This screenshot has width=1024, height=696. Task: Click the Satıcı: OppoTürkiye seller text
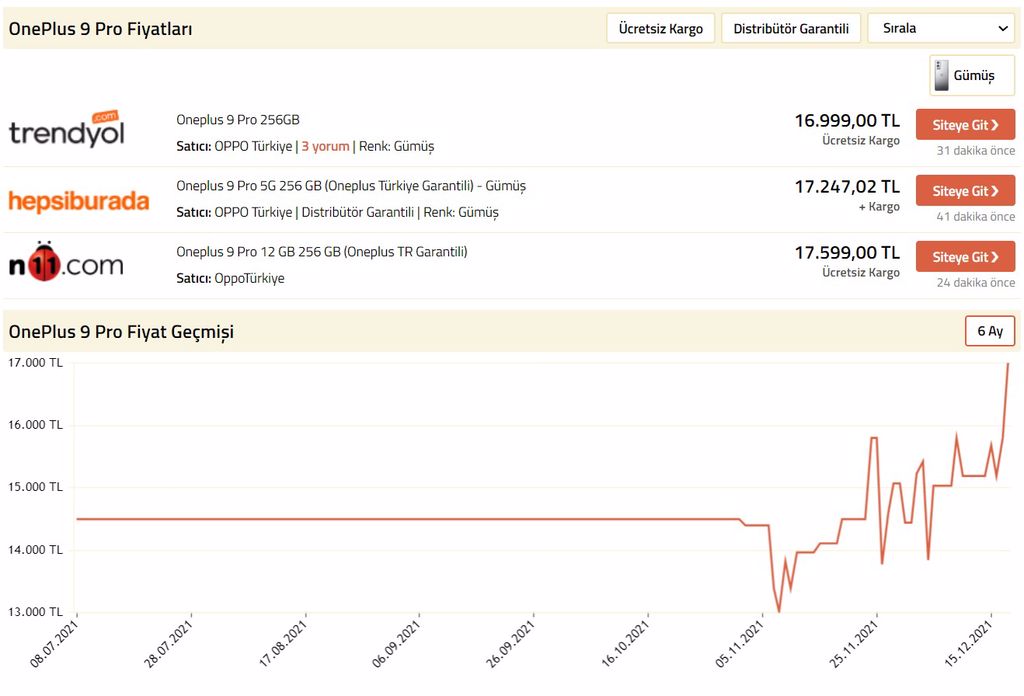pos(231,278)
